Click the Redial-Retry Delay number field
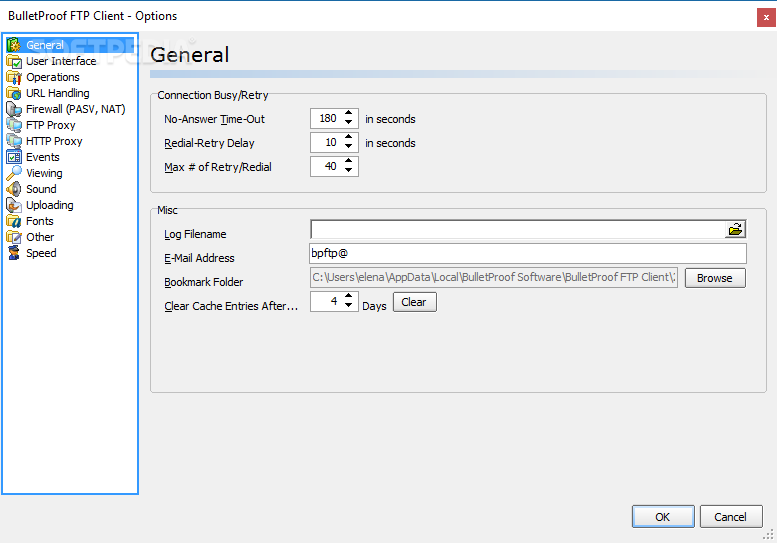This screenshot has width=777, height=543. [327, 142]
